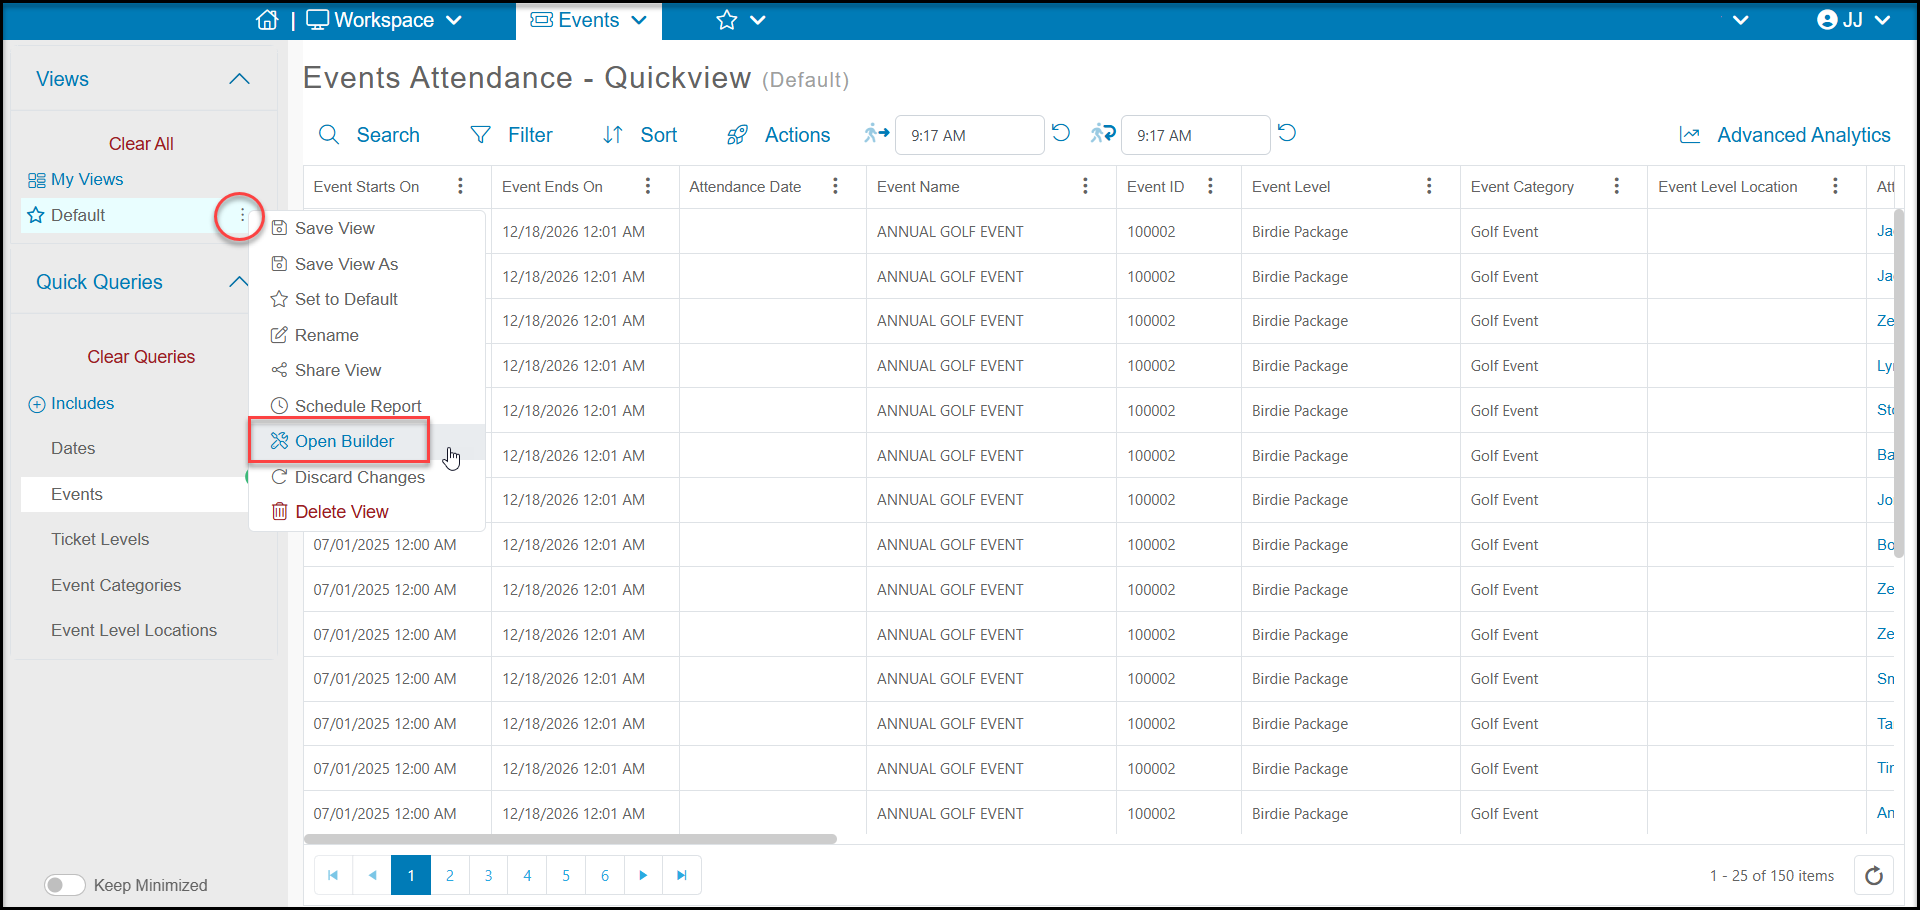Open Event Ends On column menu
Screen dimensions: 1920x910
tap(648, 186)
